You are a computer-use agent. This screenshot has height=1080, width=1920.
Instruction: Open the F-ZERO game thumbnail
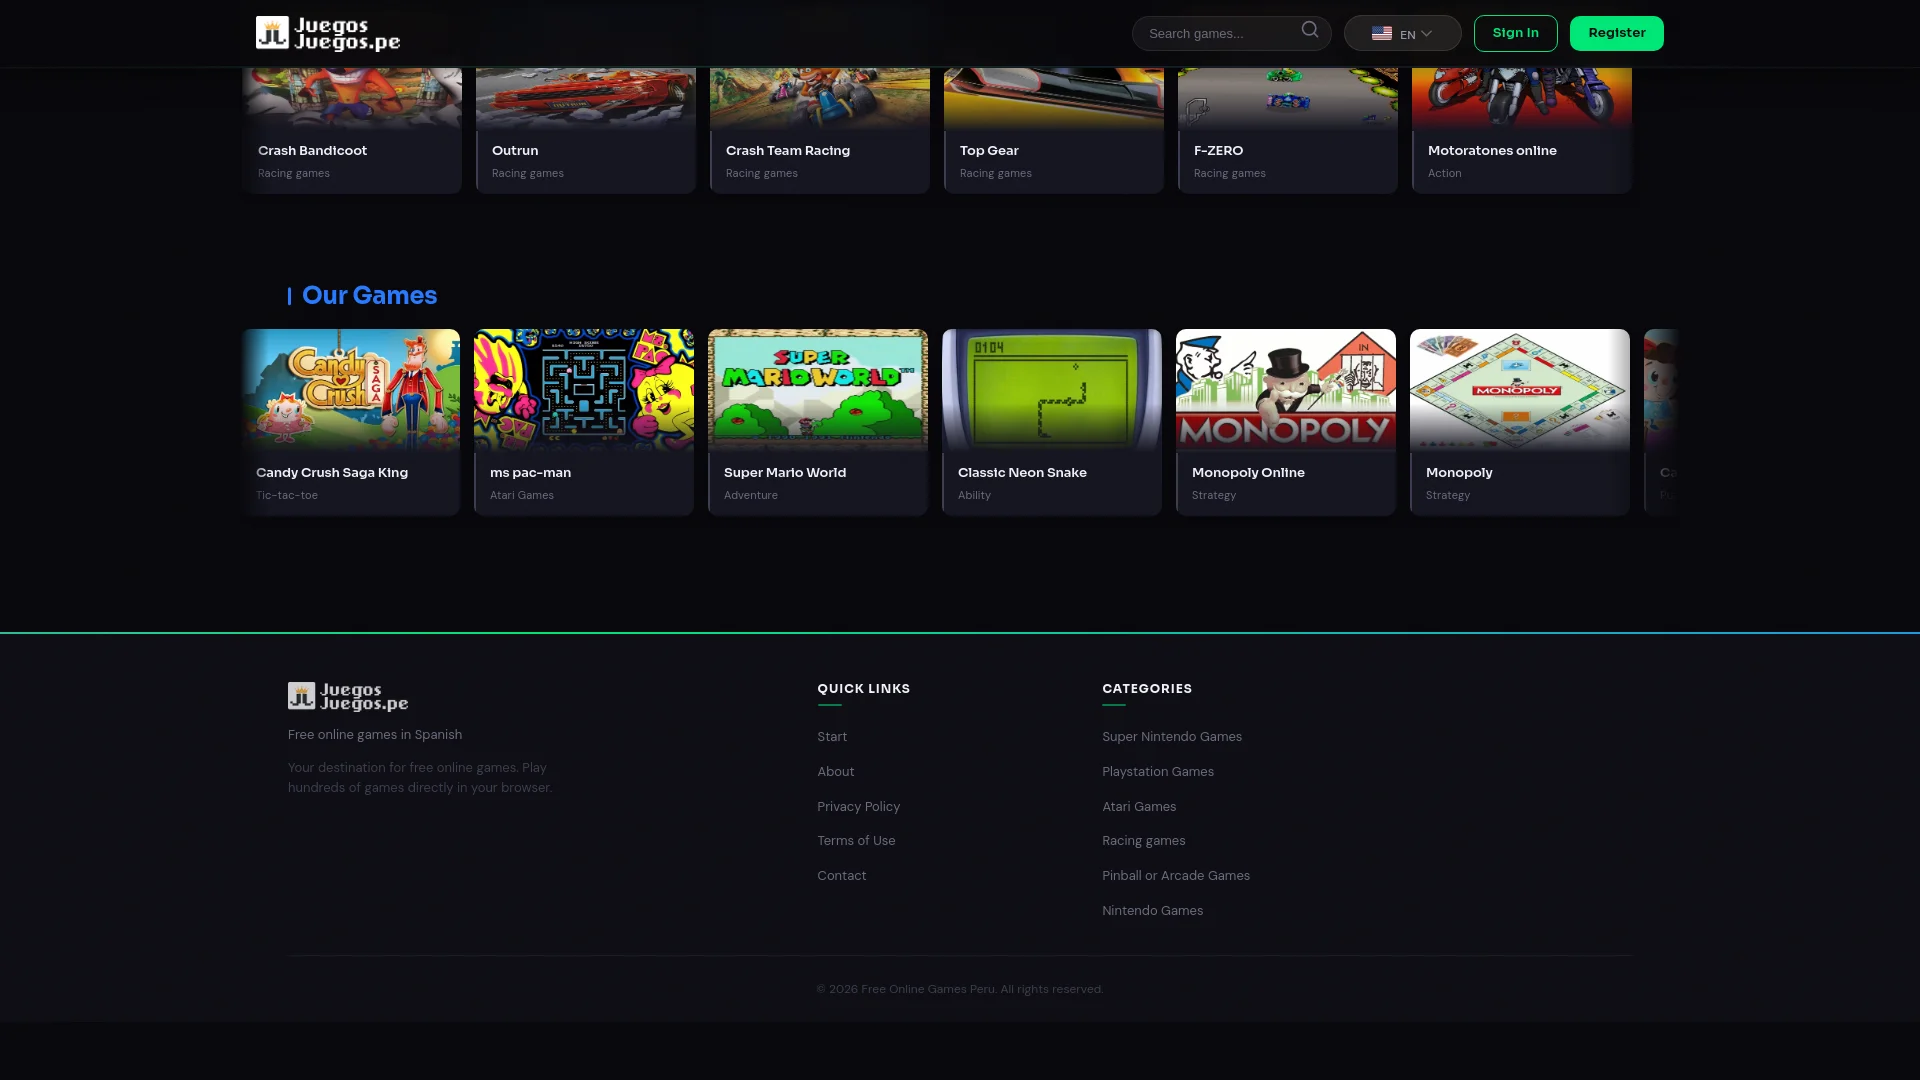coord(1288,98)
